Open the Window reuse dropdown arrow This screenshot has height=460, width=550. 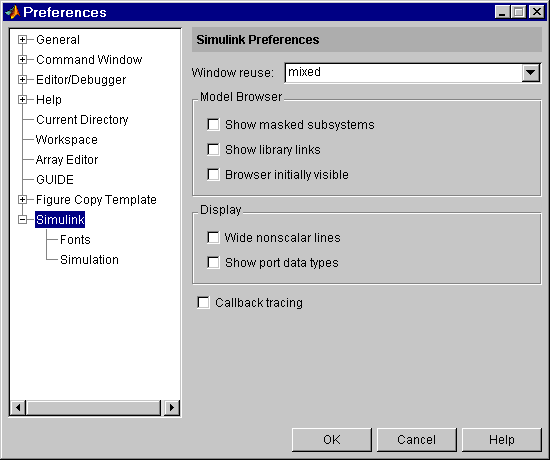[530, 73]
